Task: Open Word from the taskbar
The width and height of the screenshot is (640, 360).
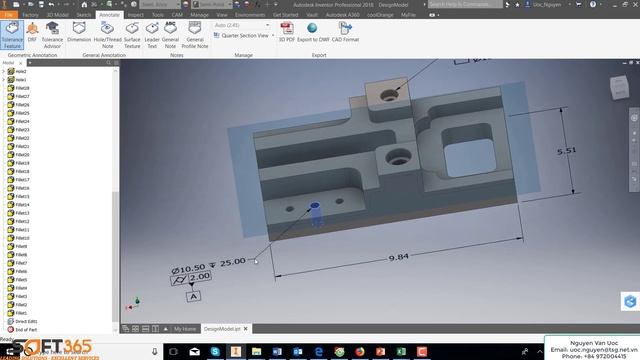Action: pyautogui.click(x=277, y=351)
